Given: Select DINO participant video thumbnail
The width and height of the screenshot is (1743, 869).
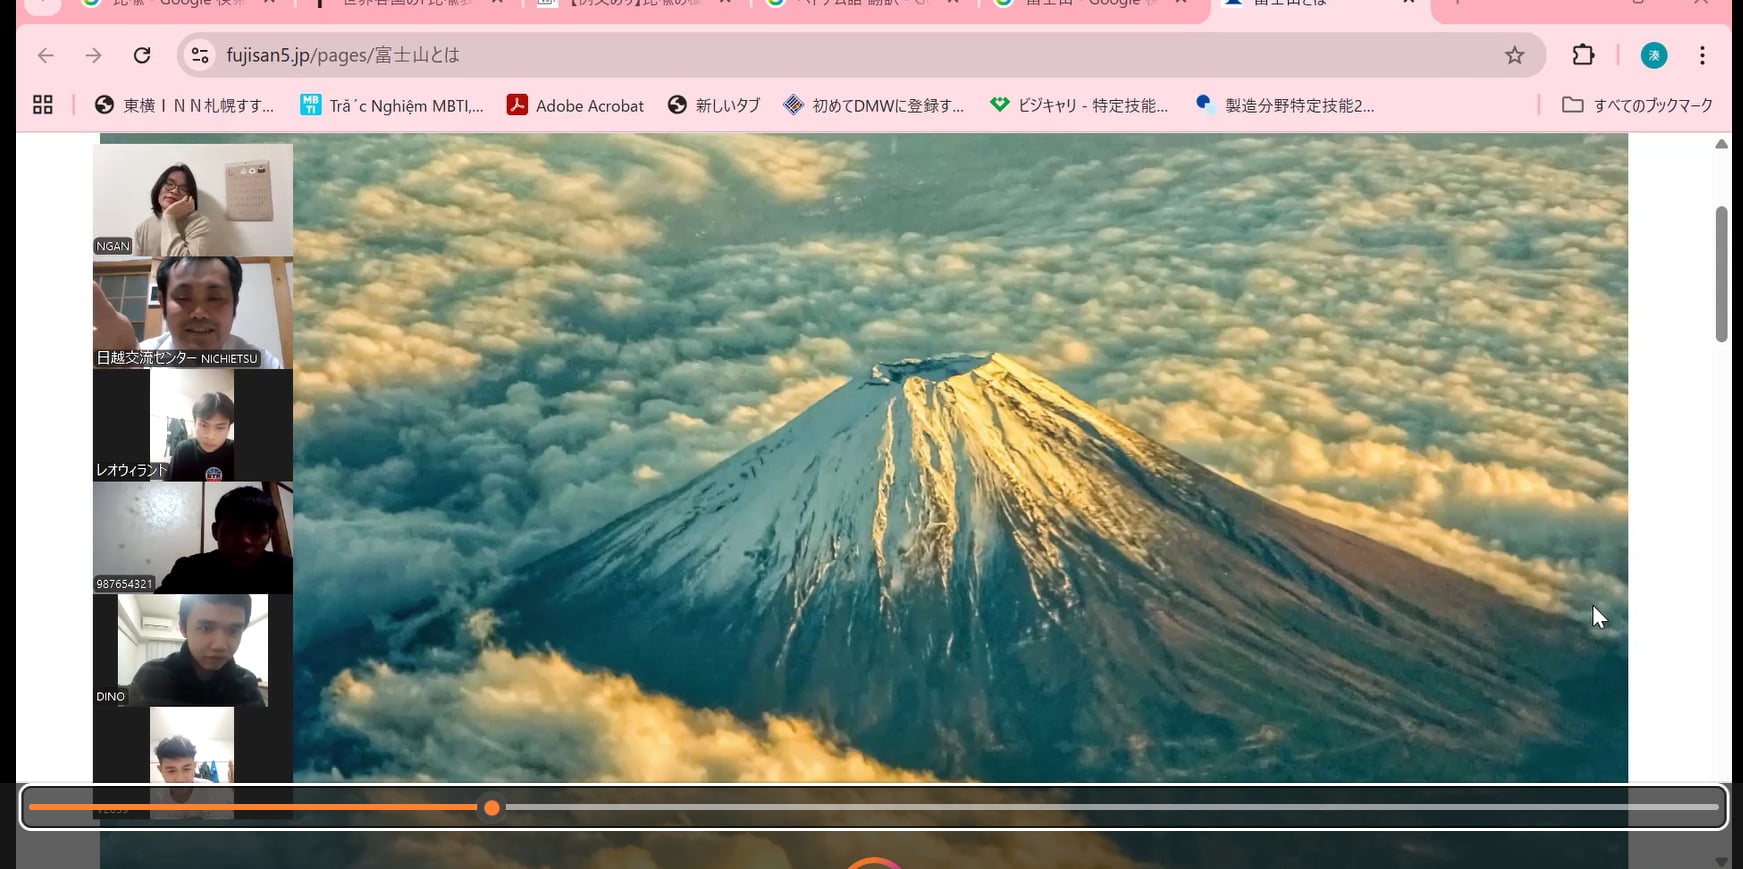Looking at the screenshot, I should [193, 650].
